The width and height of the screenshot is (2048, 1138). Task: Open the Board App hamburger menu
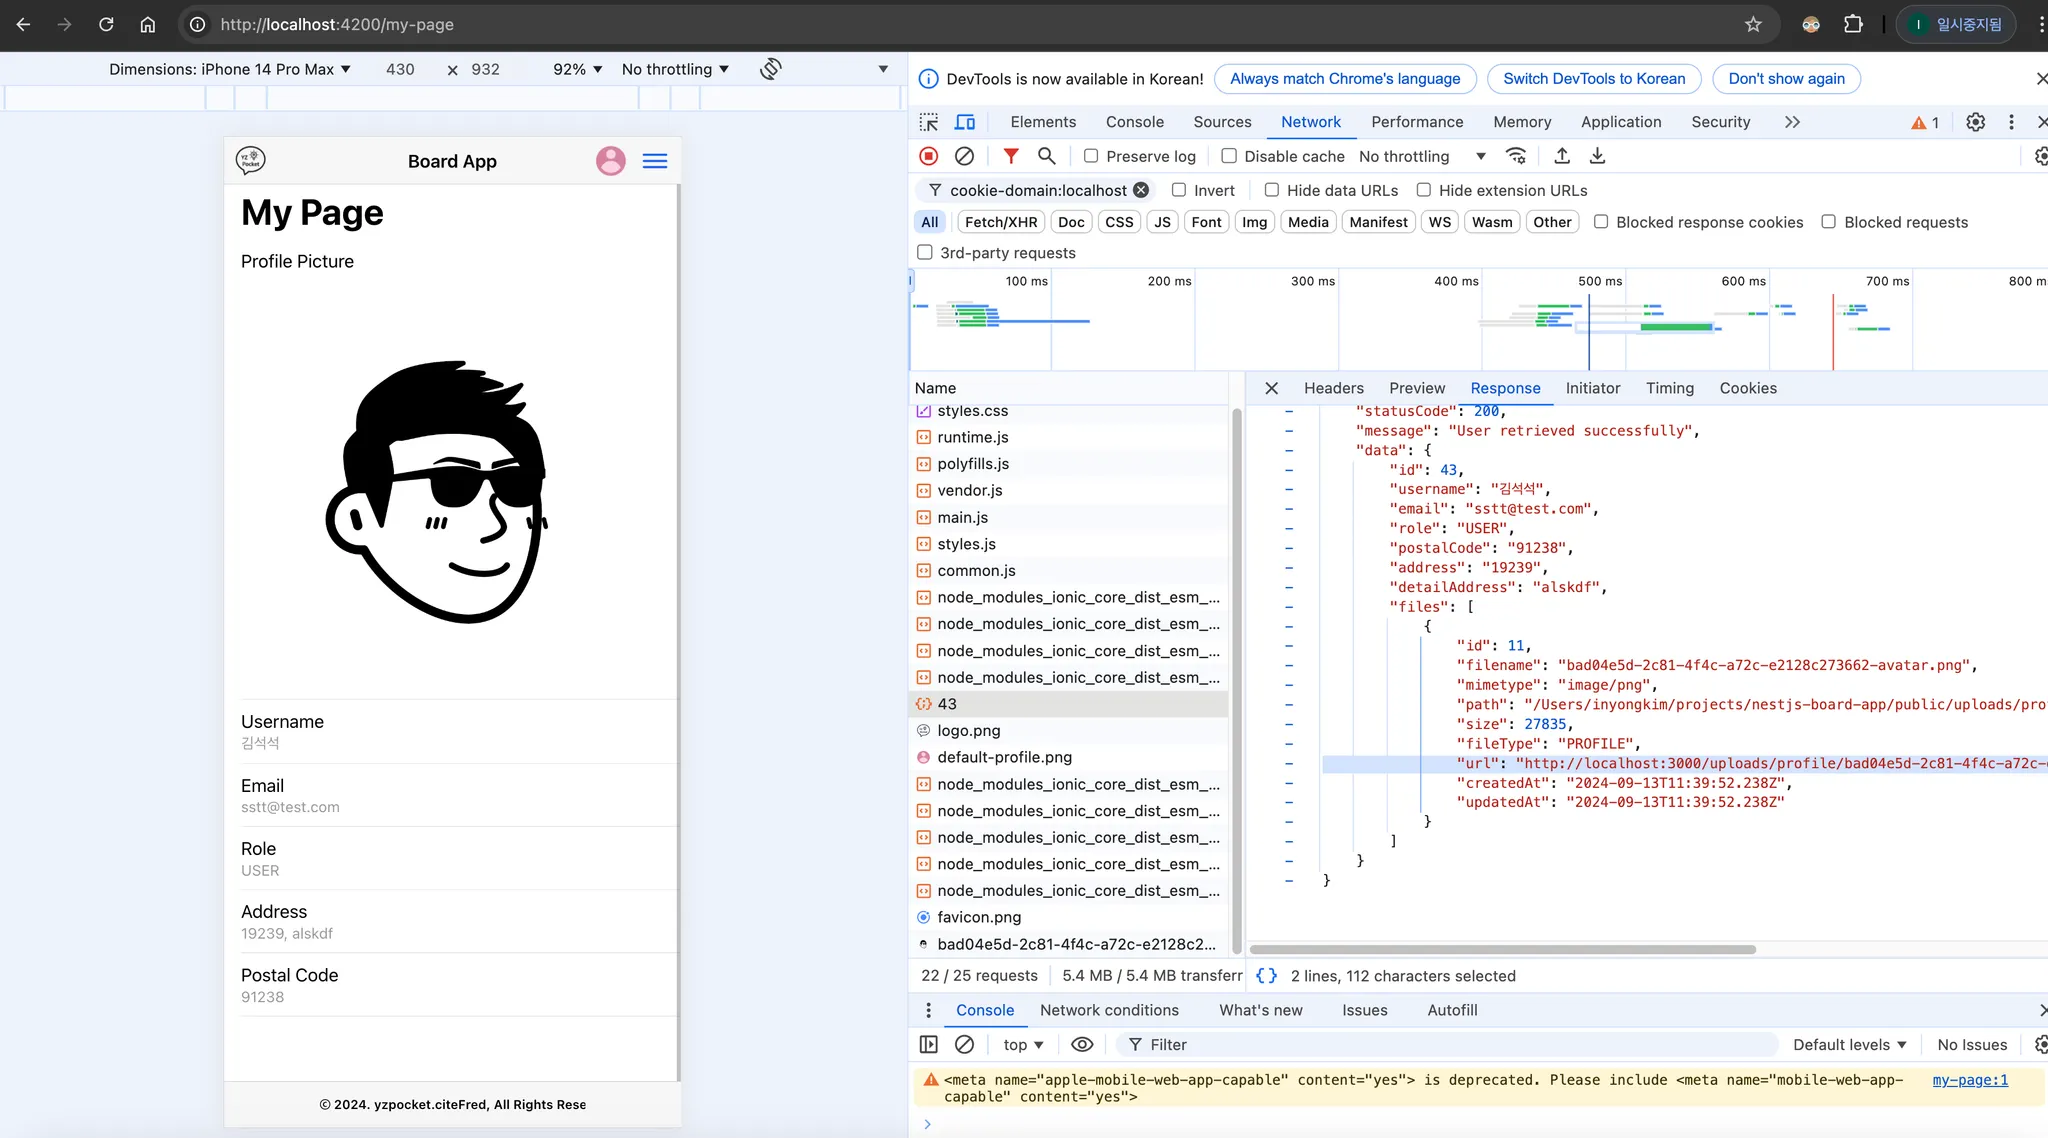pyautogui.click(x=655, y=161)
